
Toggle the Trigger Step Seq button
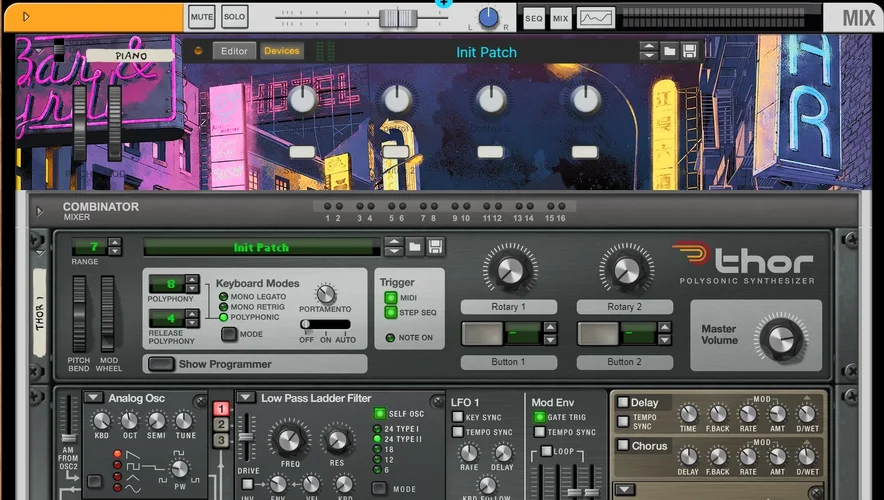click(391, 313)
